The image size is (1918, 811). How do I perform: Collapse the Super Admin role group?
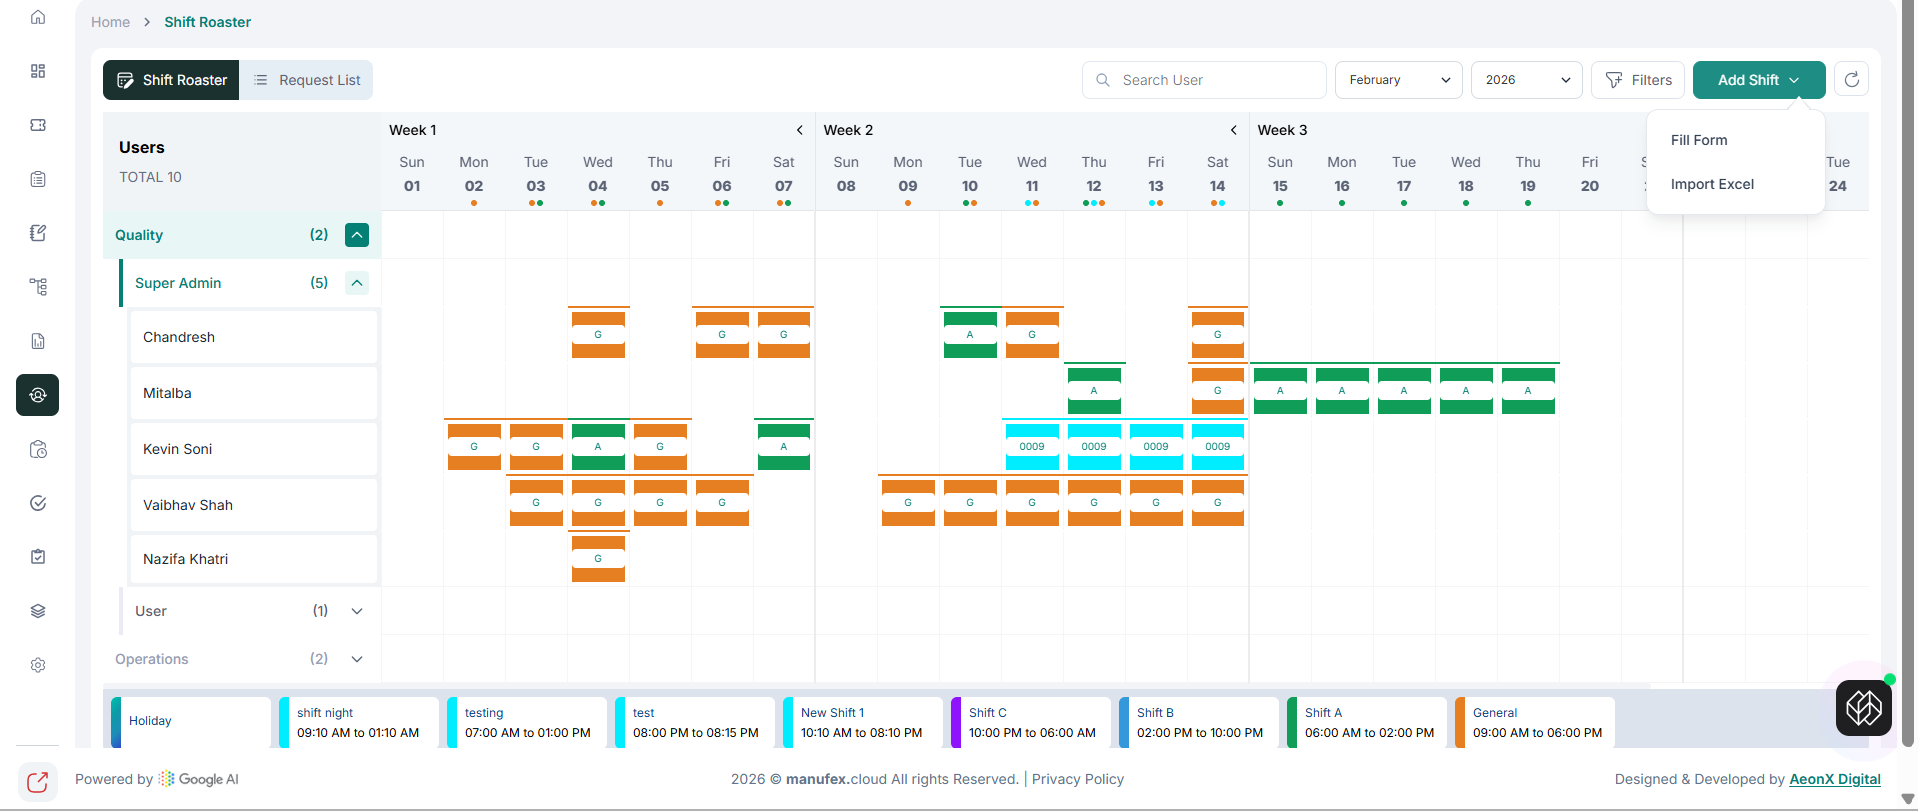tap(357, 283)
